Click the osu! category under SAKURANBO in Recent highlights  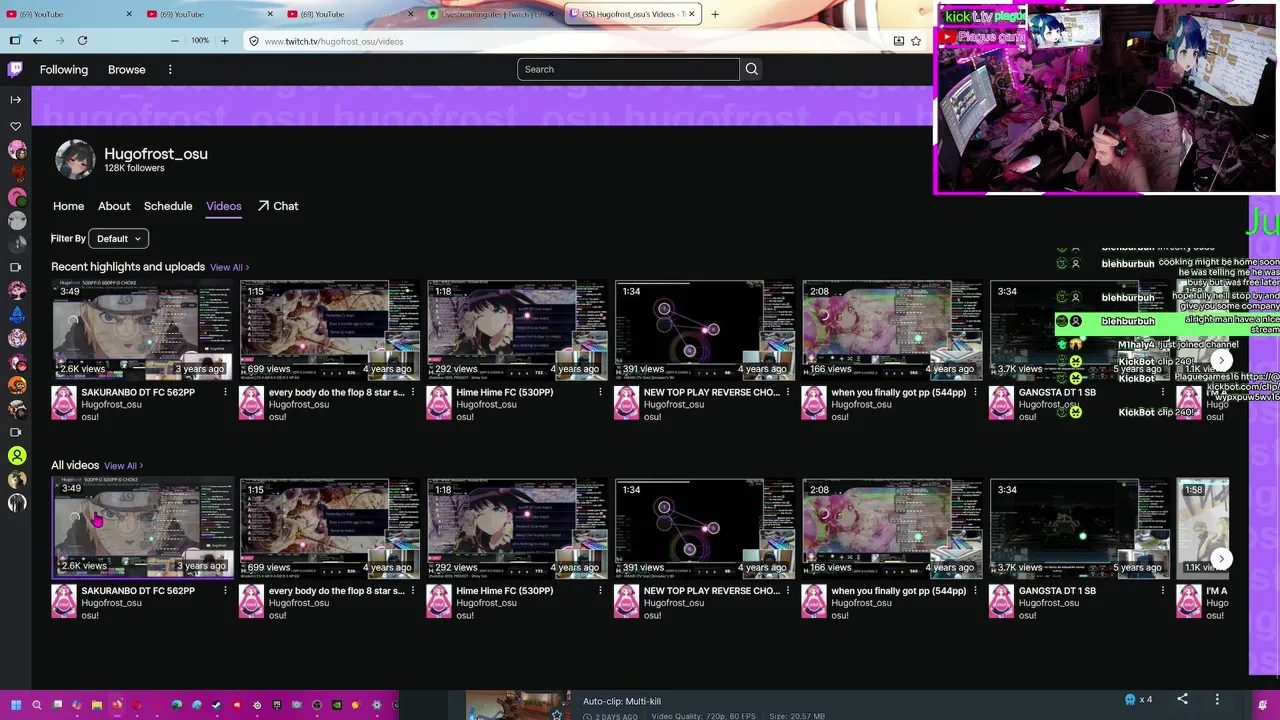click(x=90, y=417)
